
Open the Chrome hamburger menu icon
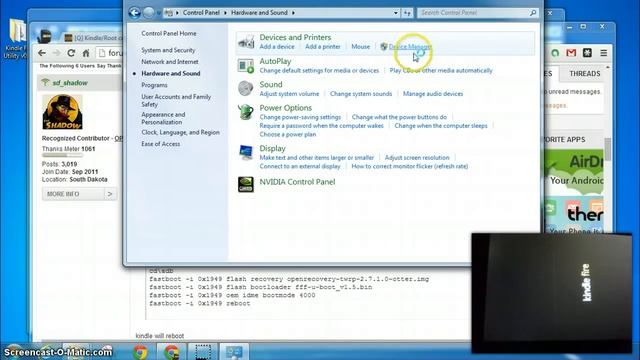[604, 53]
